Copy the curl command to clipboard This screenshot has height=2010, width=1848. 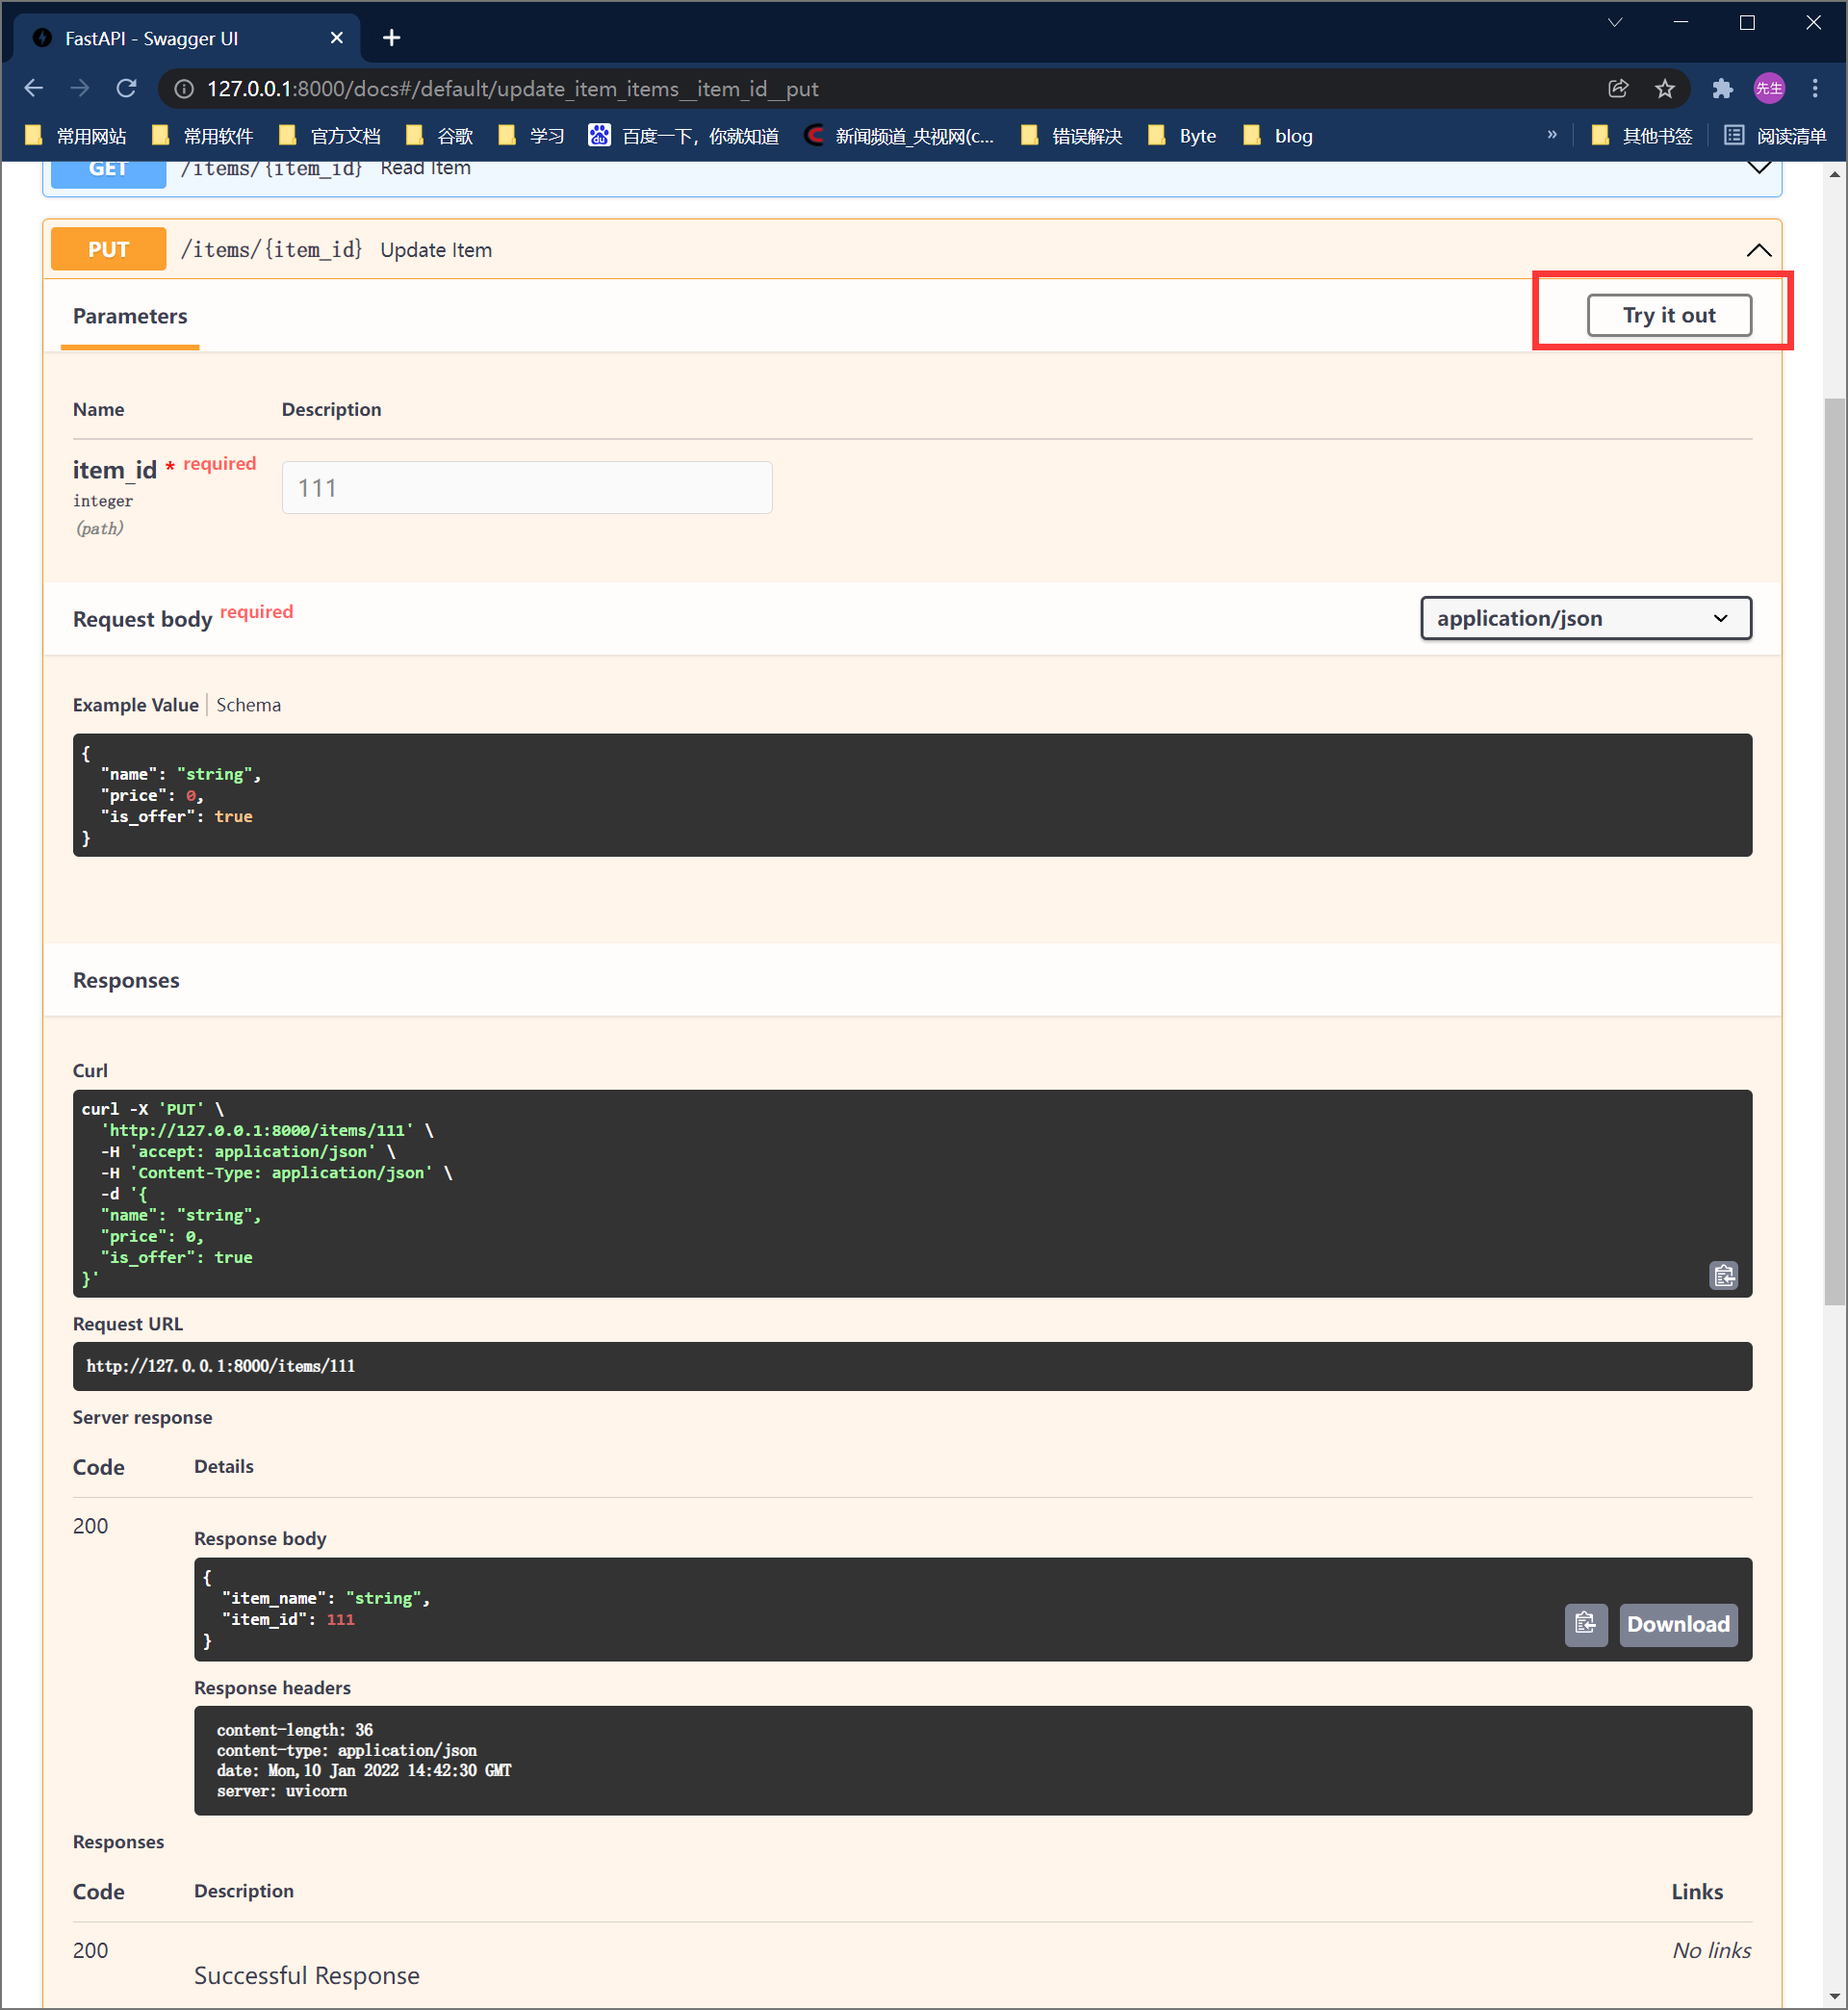coord(1723,1275)
